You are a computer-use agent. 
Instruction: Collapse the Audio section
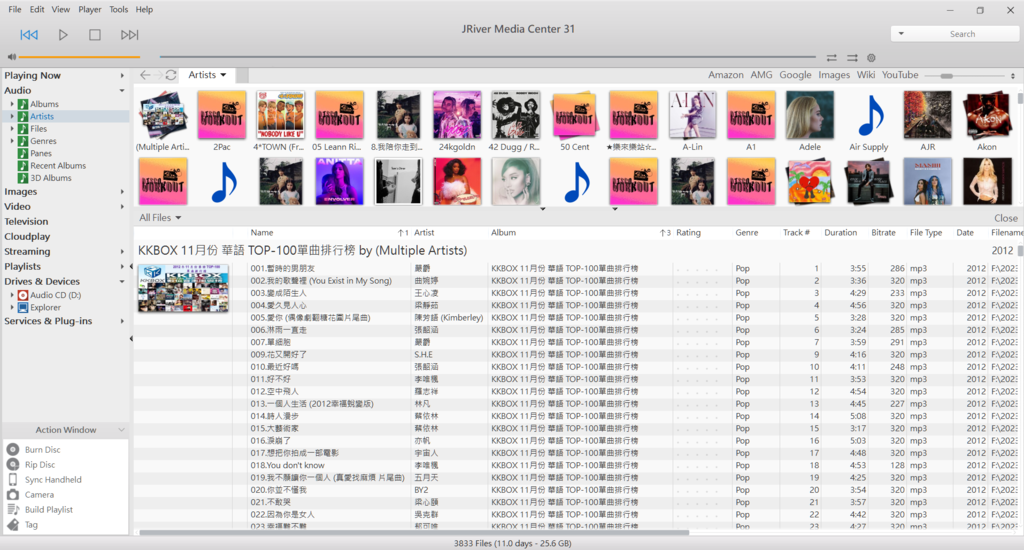click(121, 91)
